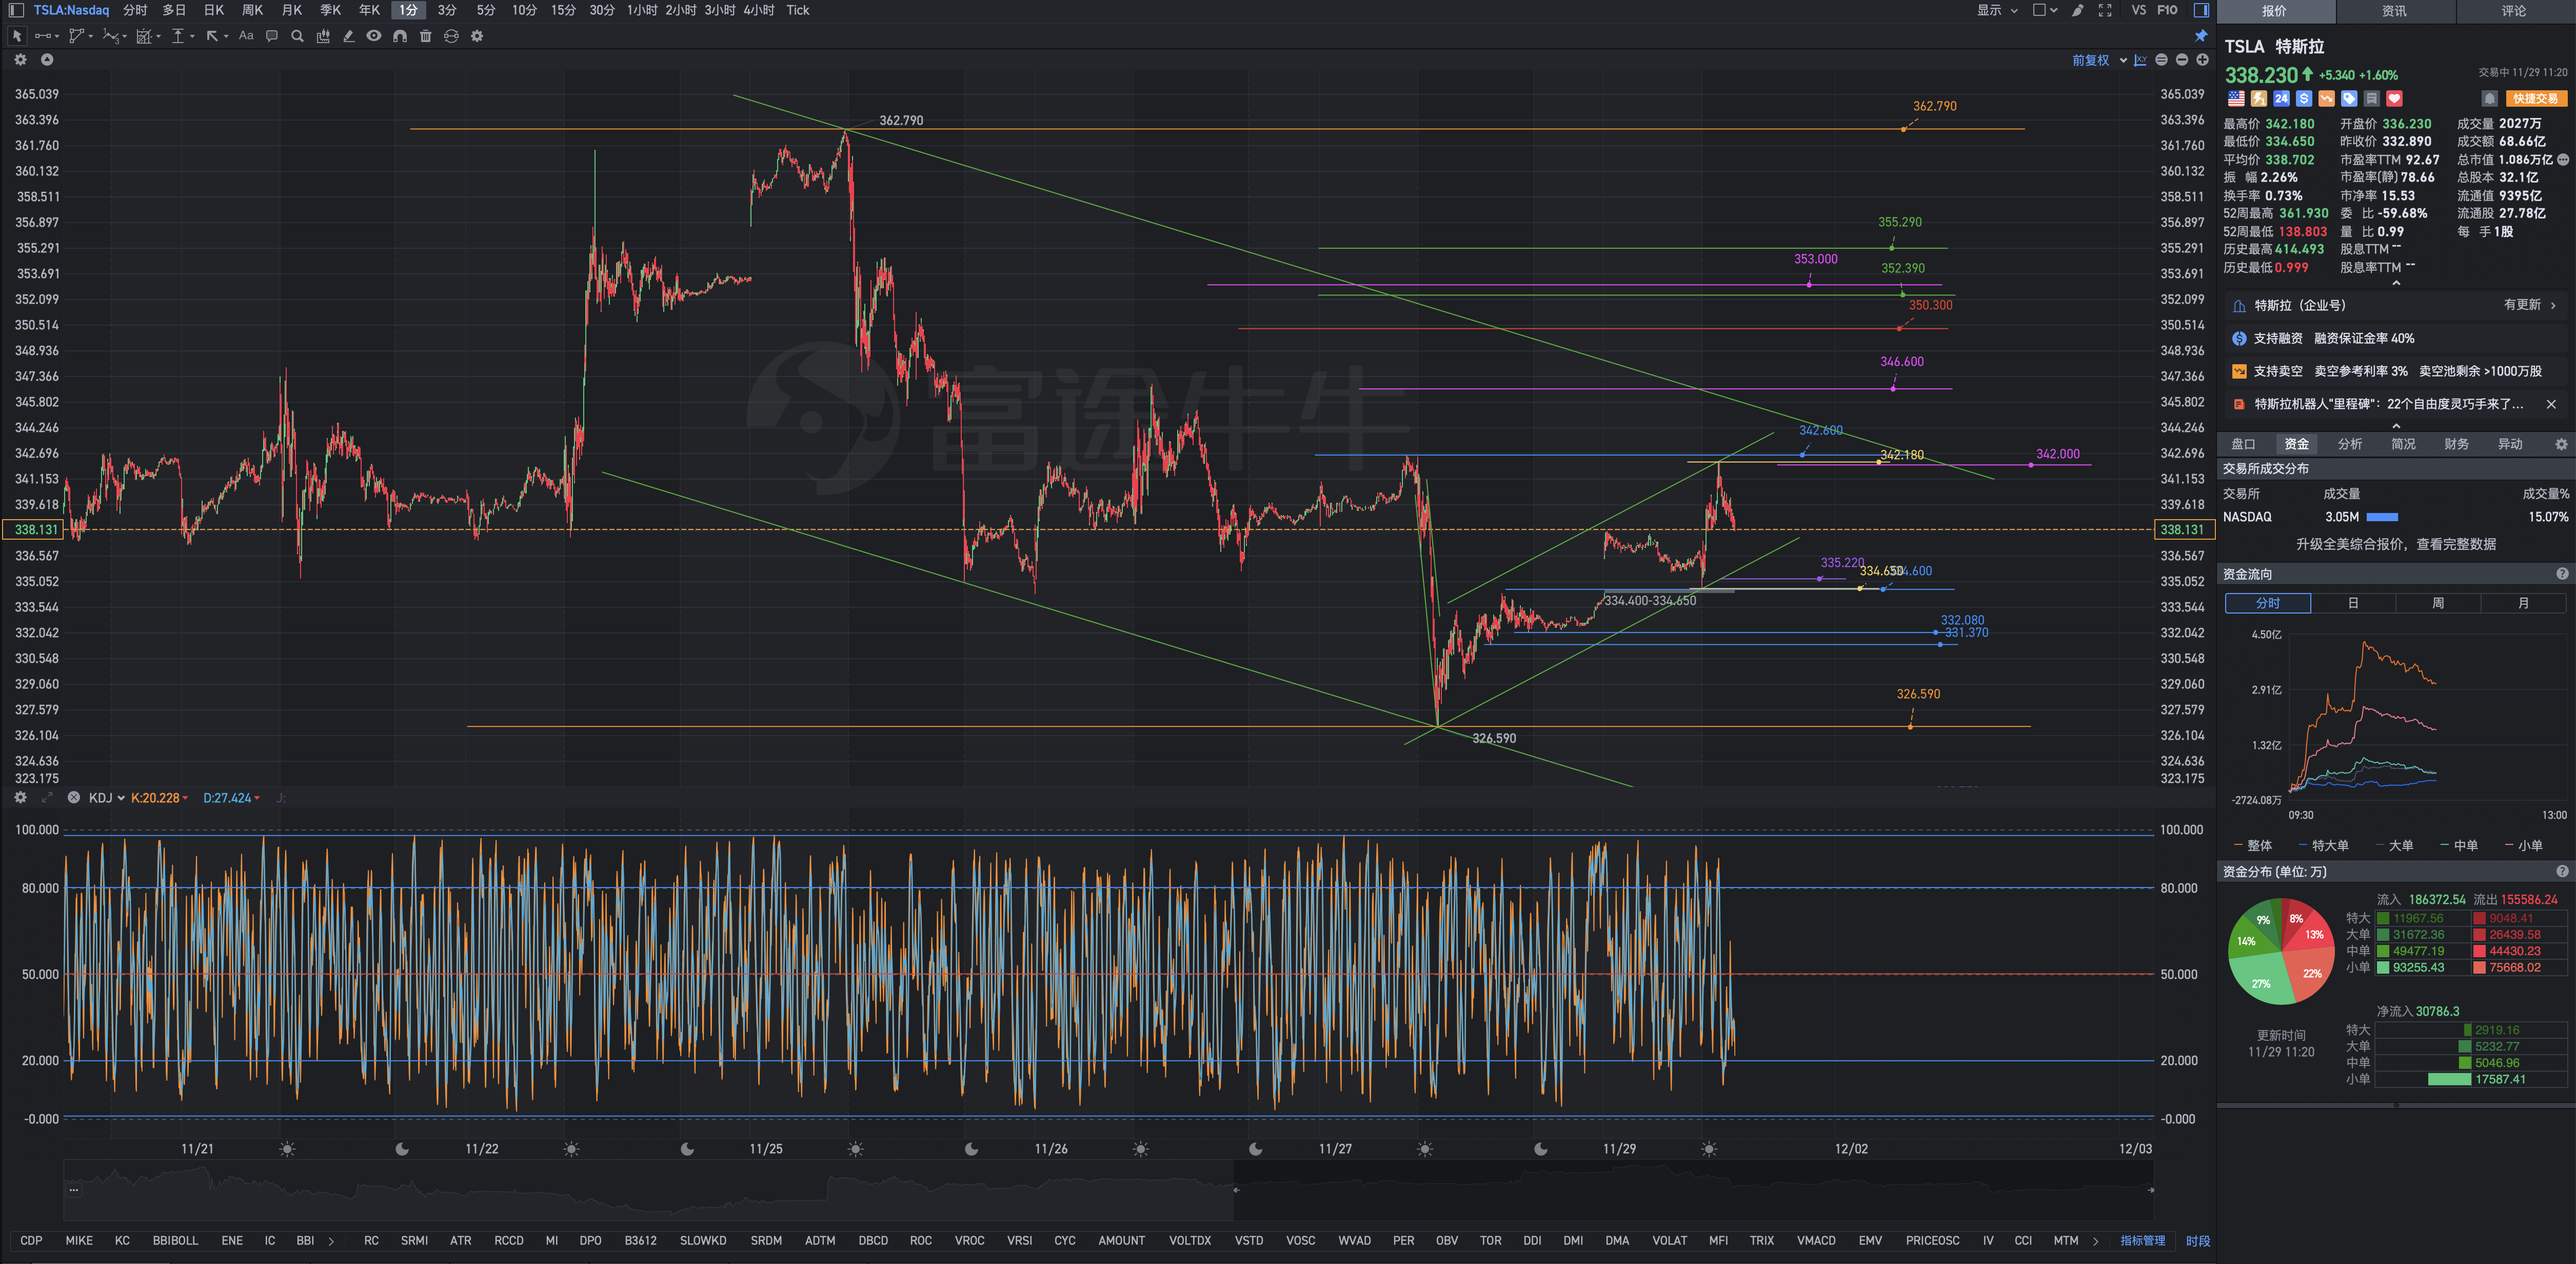The width and height of the screenshot is (2576, 1264).
Task: Open drawing toolbar settings gear
Action: point(477,36)
